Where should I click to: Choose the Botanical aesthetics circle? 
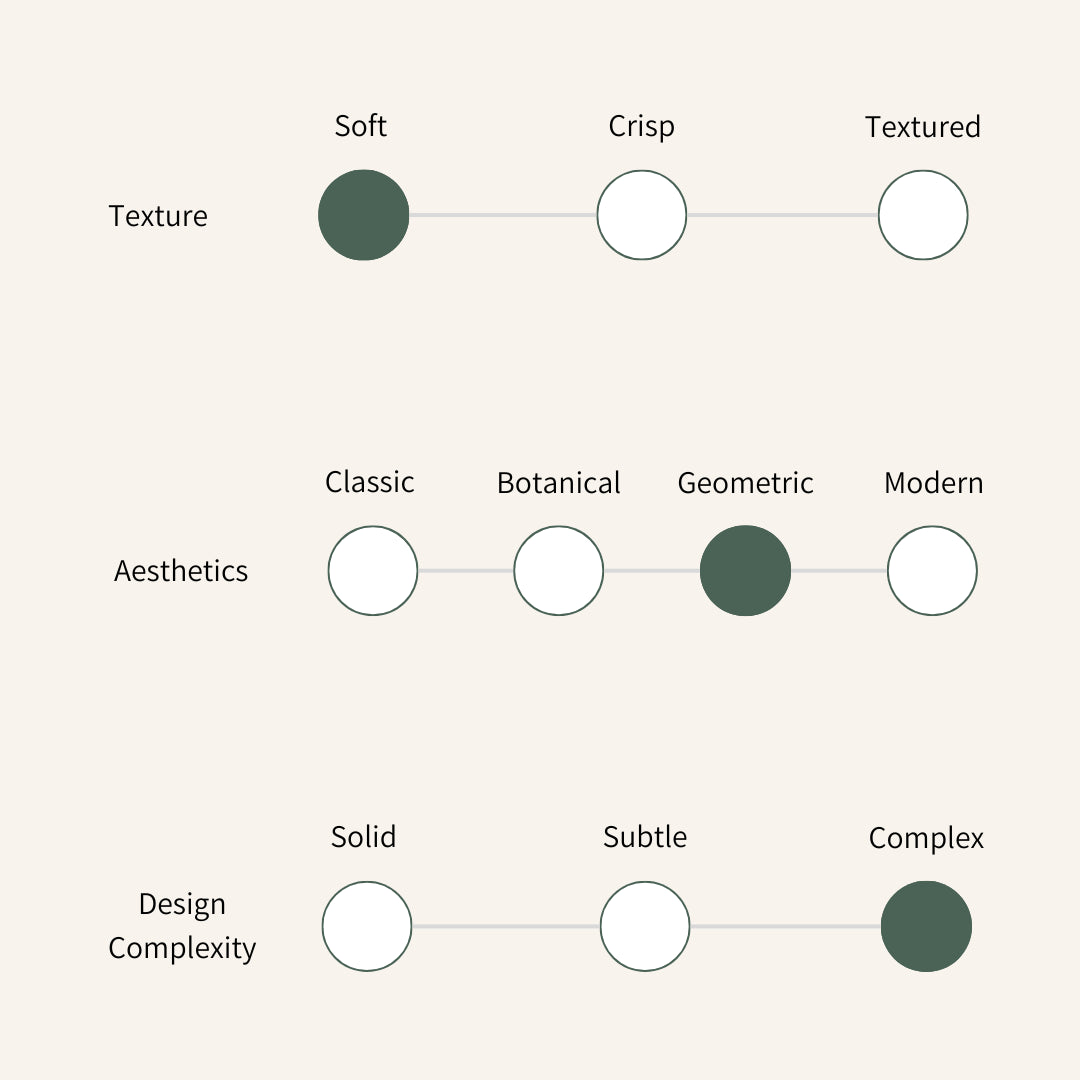coord(559,570)
